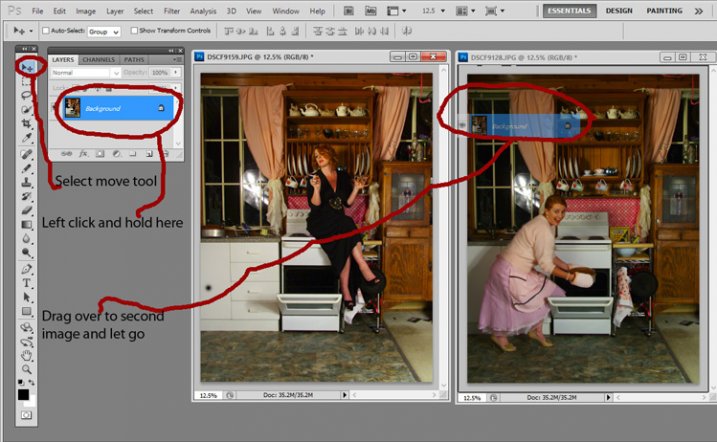The width and height of the screenshot is (717, 442).
Task: Select the Crop tool
Action: (x=27, y=123)
